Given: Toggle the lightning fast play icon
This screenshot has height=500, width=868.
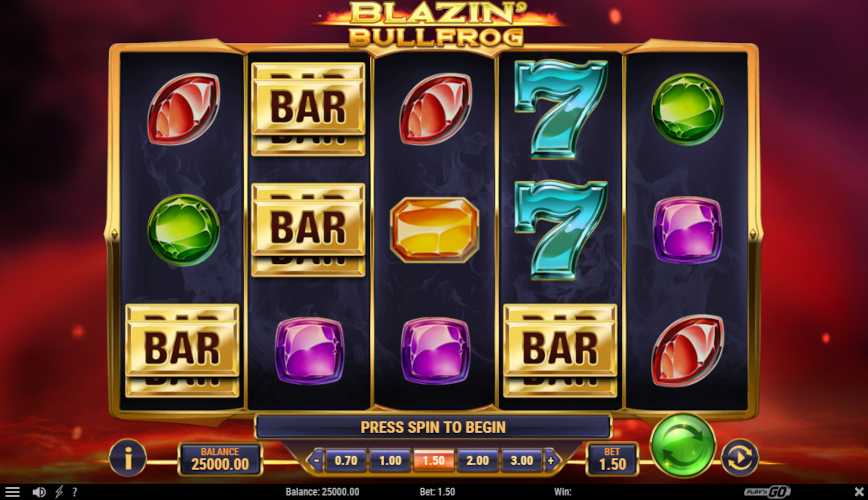Looking at the screenshot, I should [x=59, y=492].
